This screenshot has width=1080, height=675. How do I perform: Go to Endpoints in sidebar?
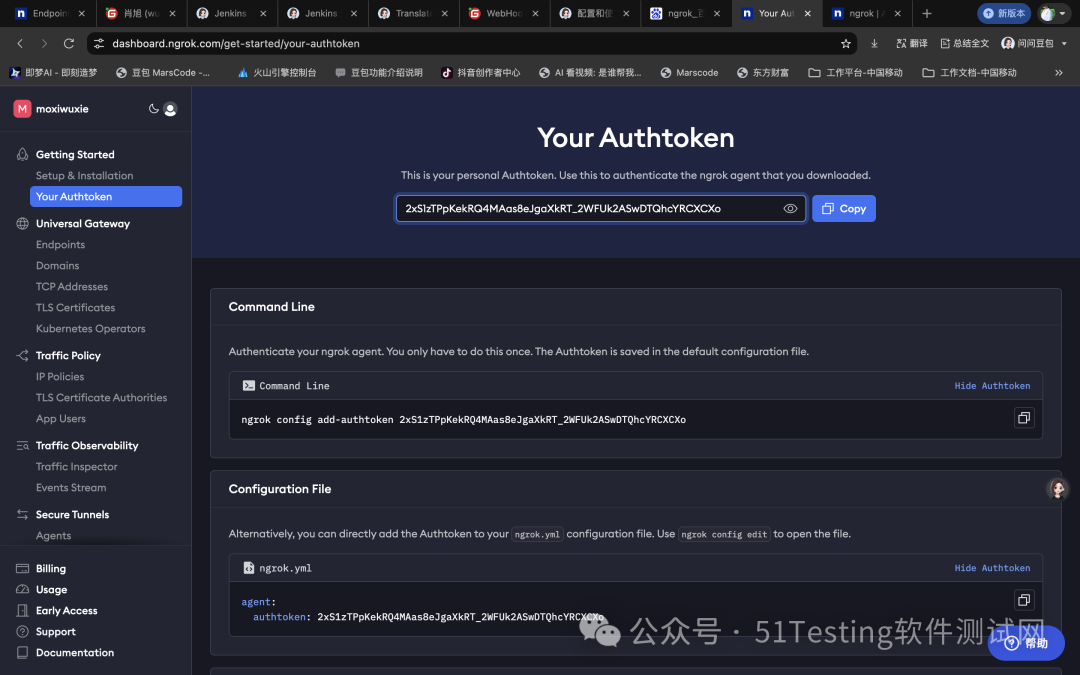point(61,245)
